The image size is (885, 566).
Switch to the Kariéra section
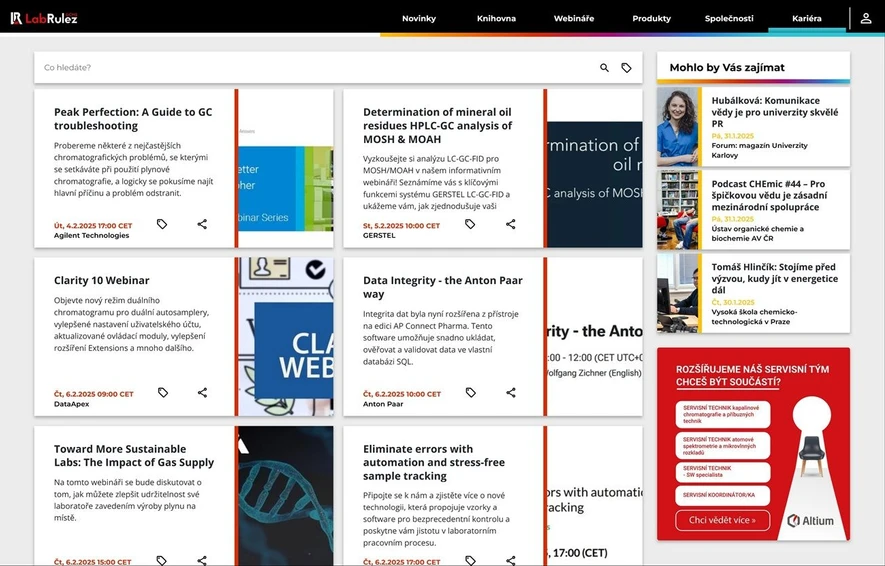(806, 19)
